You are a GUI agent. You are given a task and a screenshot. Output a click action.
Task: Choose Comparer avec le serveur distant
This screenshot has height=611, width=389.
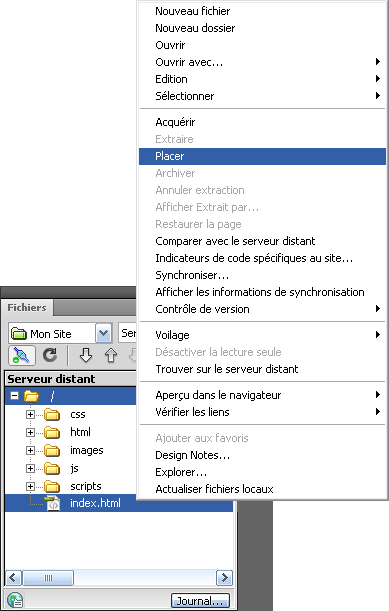coord(262,241)
